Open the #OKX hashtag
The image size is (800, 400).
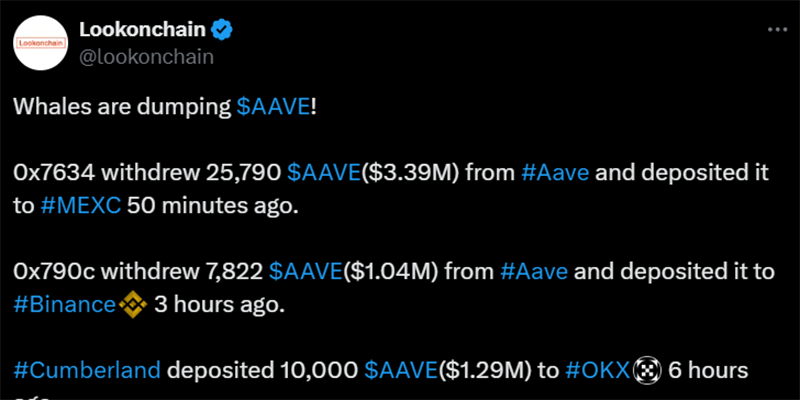(598, 371)
